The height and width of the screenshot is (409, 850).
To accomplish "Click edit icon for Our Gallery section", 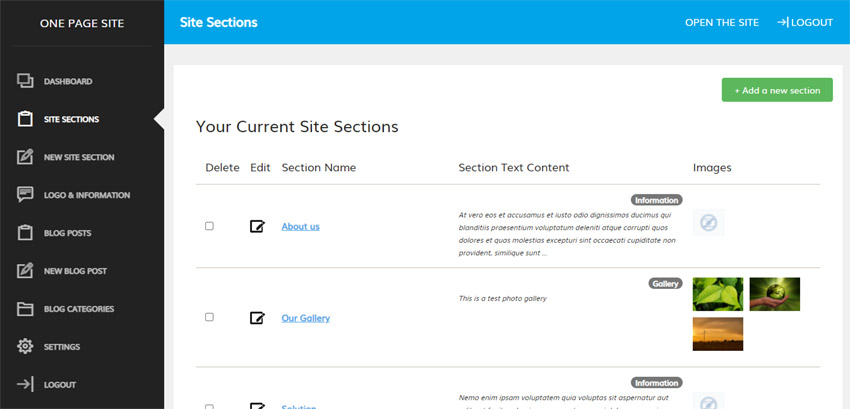I will click(x=257, y=318).
